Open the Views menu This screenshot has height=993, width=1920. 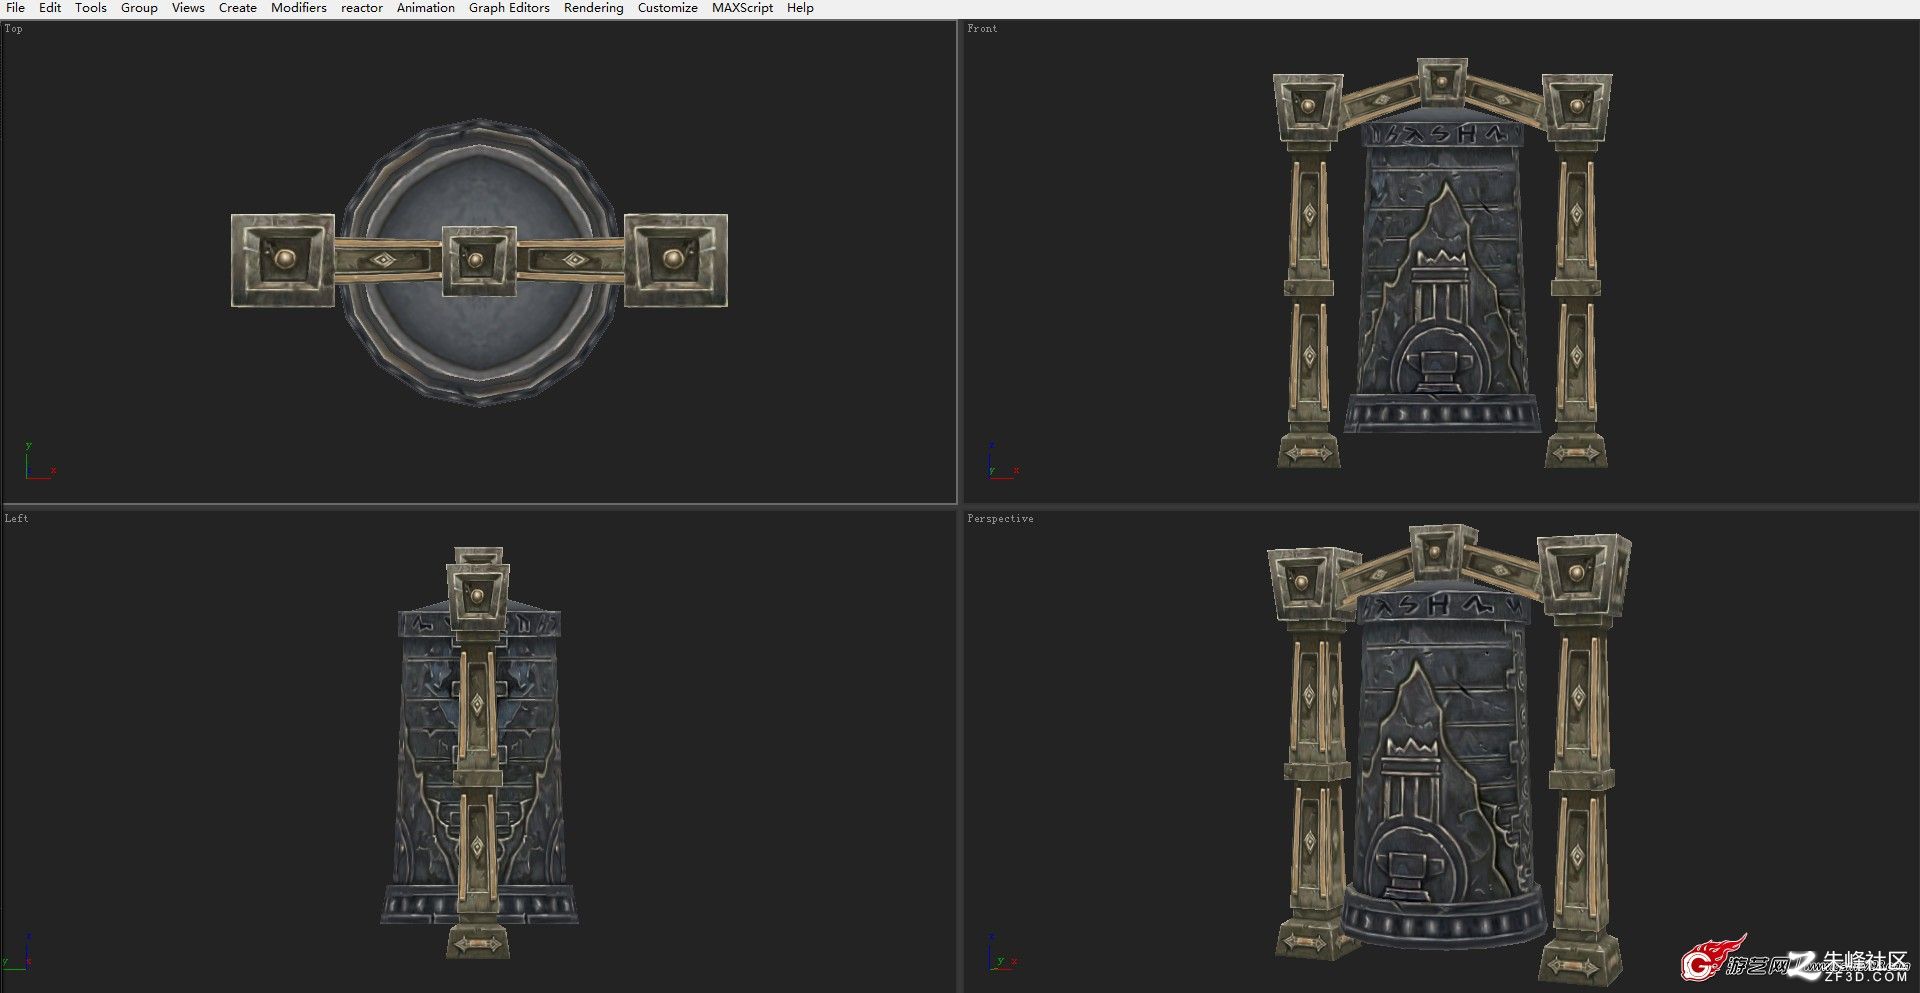pyautogui.click(x=188, y=8)
